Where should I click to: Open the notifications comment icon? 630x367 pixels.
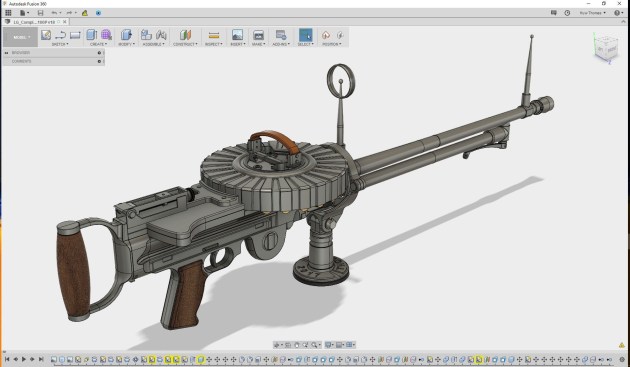554,13
